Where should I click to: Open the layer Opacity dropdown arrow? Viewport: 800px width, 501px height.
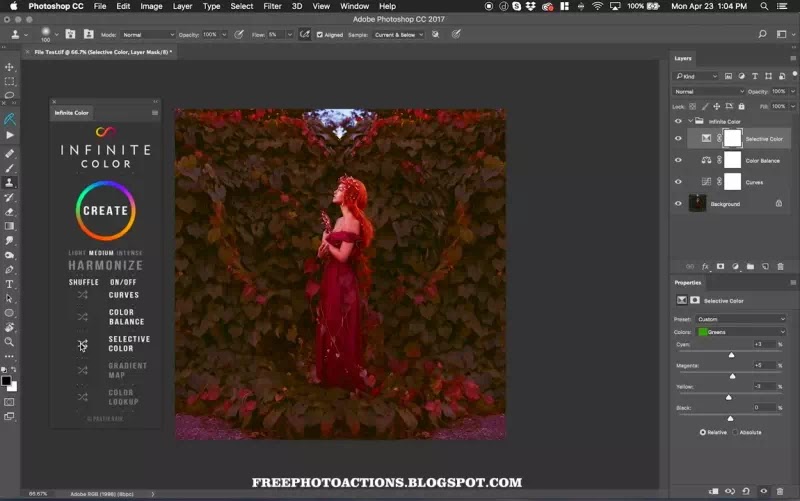(x=792, y=91)
